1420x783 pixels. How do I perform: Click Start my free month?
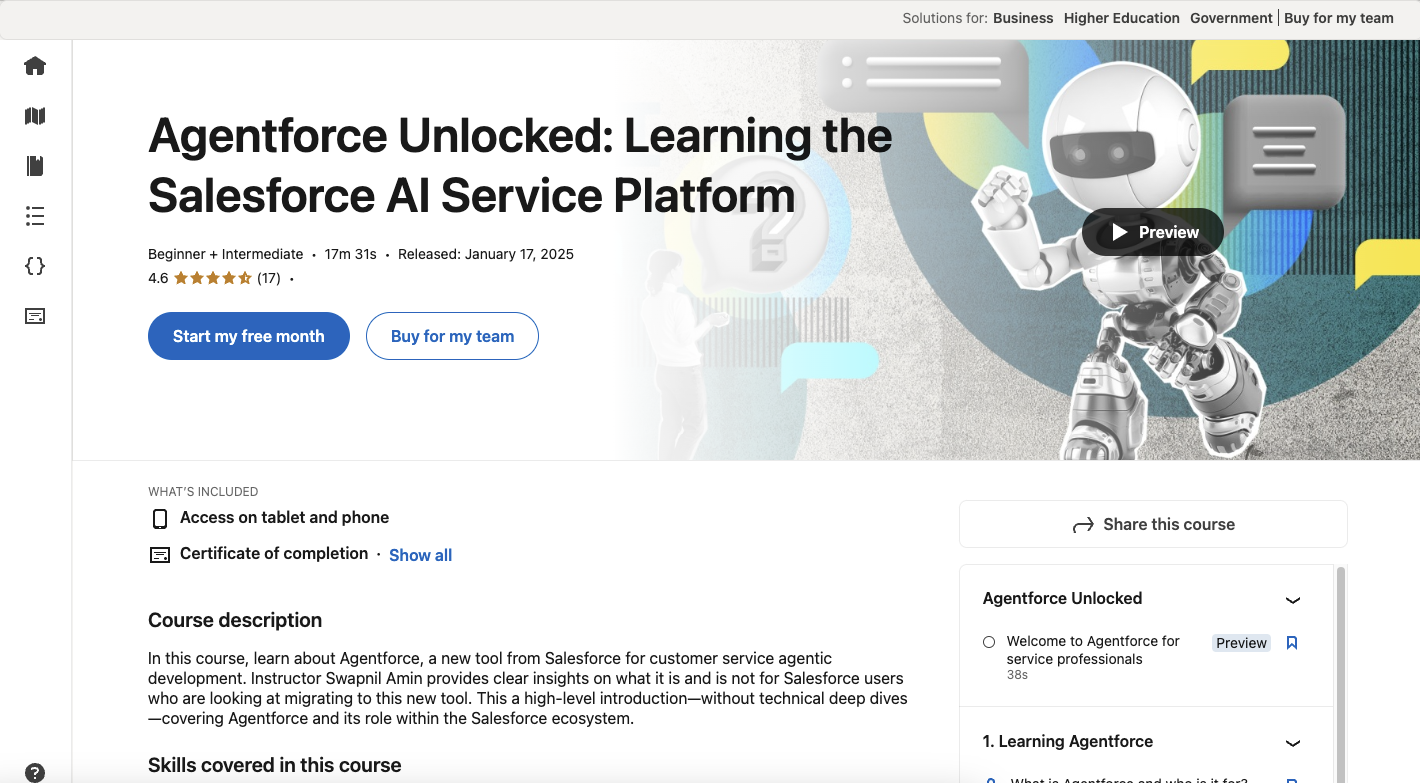point(249,336)
